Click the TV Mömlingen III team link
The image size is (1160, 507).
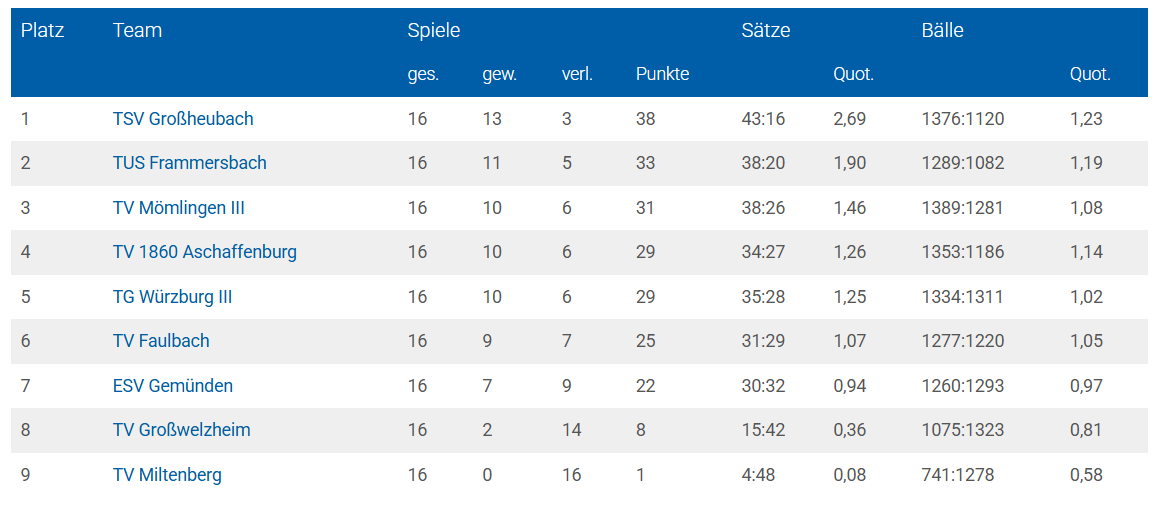click(179, 208)
